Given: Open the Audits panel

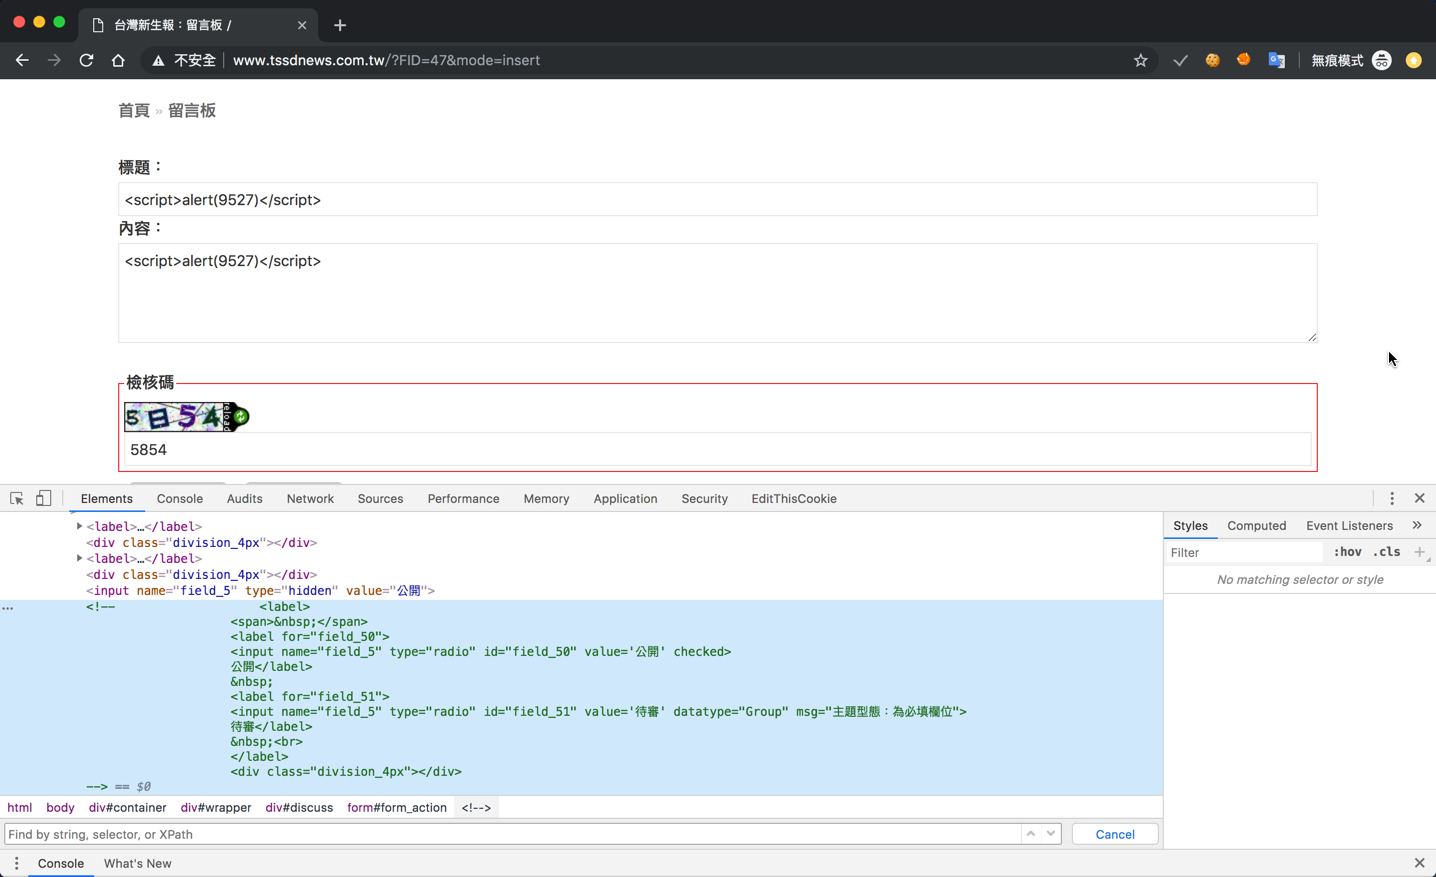Looking at the screenshot, I should click(x=245, y=499).
